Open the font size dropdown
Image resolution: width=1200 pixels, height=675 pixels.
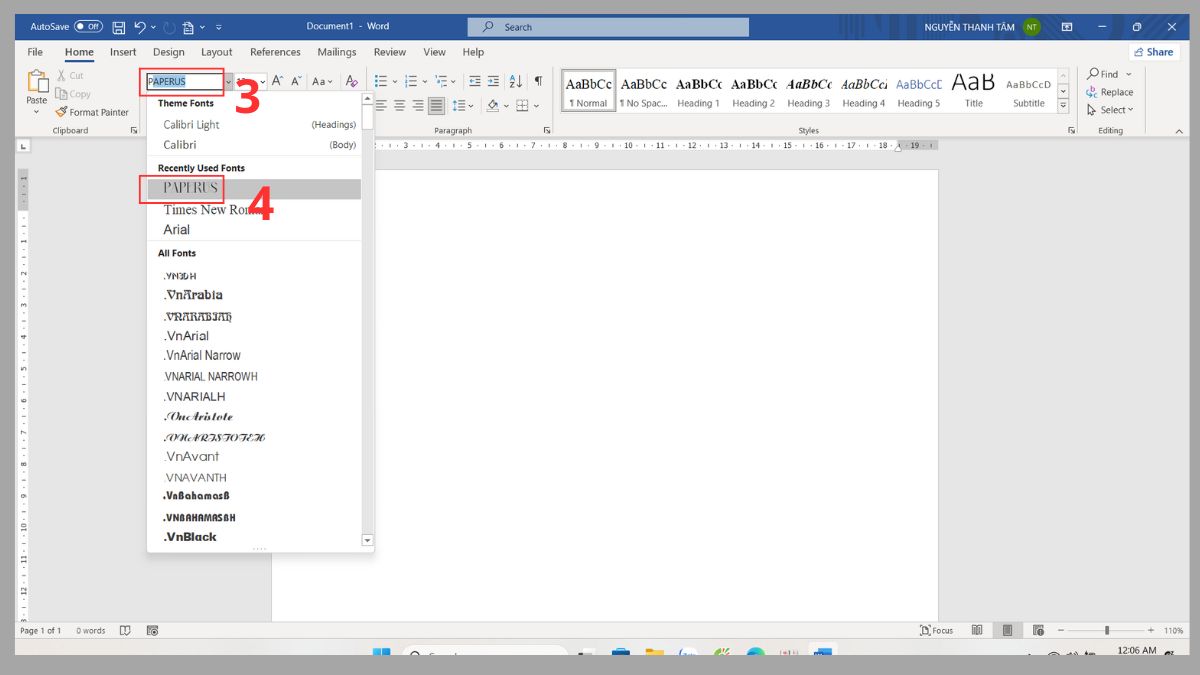pos(263,81)
